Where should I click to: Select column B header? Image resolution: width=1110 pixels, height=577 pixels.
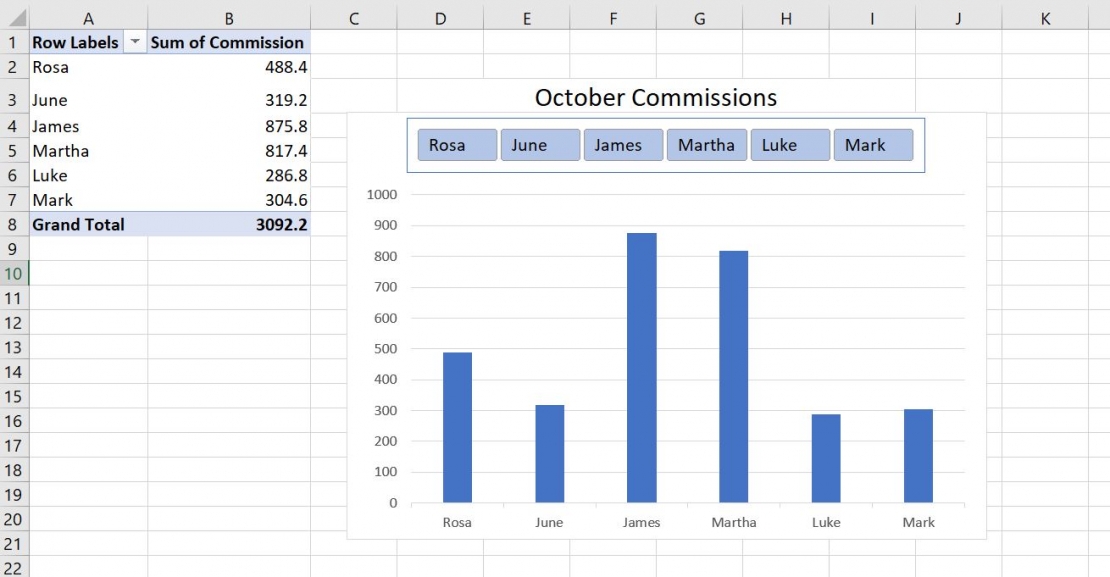228,17
